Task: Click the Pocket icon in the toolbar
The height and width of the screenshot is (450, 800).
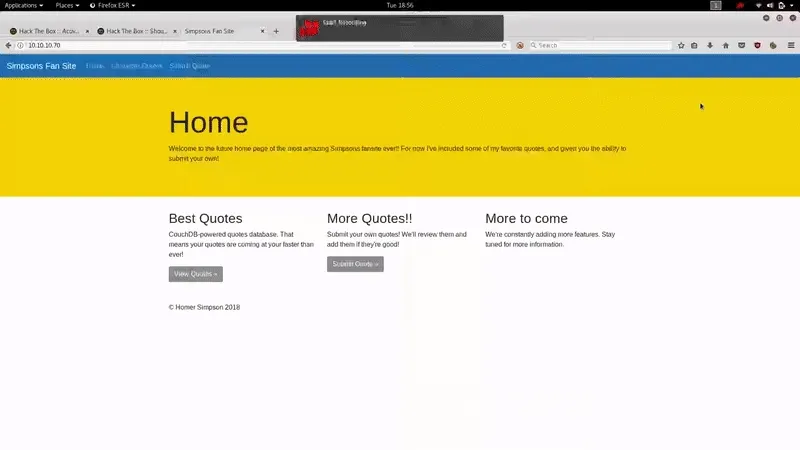Action: (x=741, y=45)
